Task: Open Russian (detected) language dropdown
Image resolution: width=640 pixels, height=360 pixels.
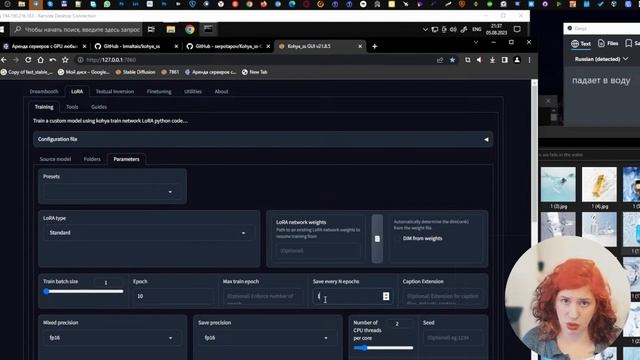Action: pos(601,59)
